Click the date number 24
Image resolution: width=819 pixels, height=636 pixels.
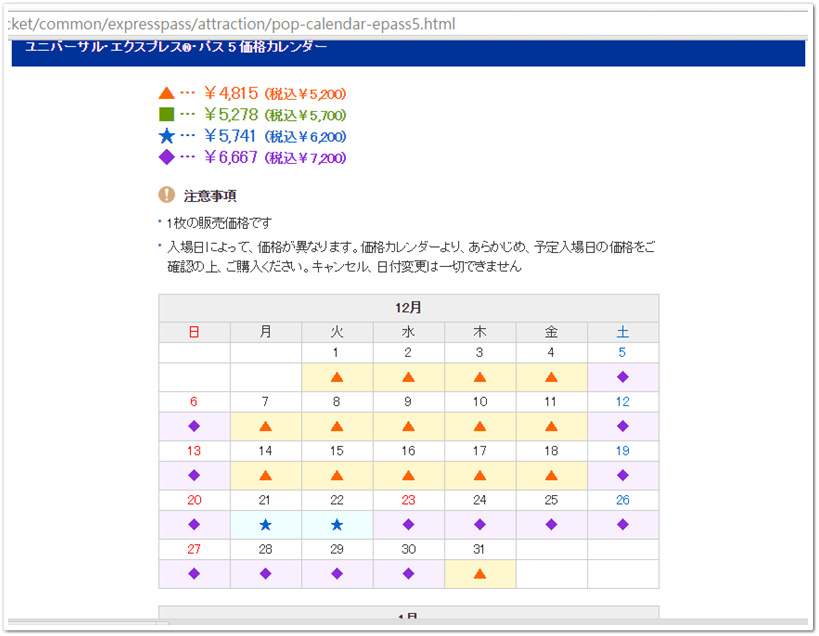pos(479,500)
